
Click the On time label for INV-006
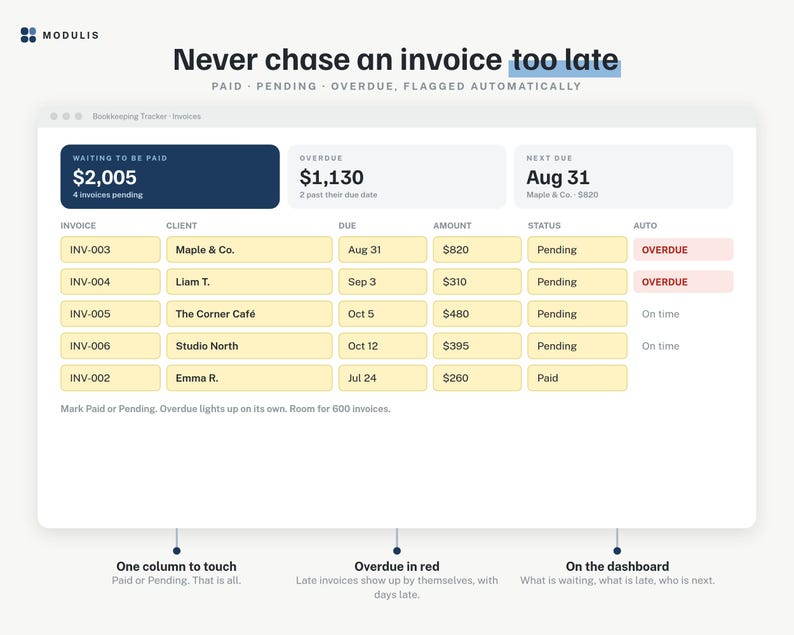click(660, 346)
